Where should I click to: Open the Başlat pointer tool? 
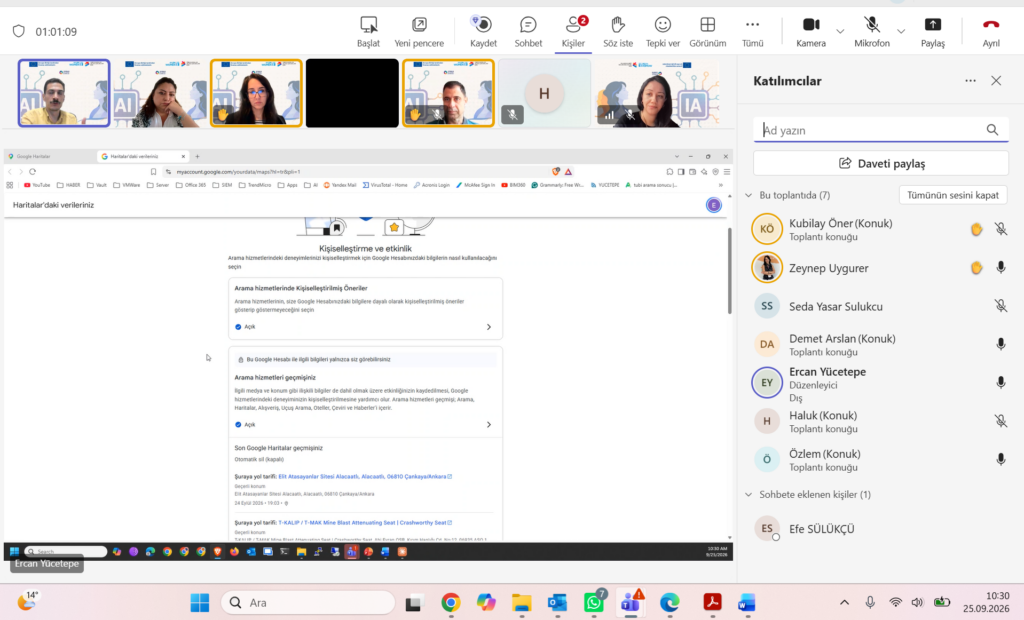368,31
